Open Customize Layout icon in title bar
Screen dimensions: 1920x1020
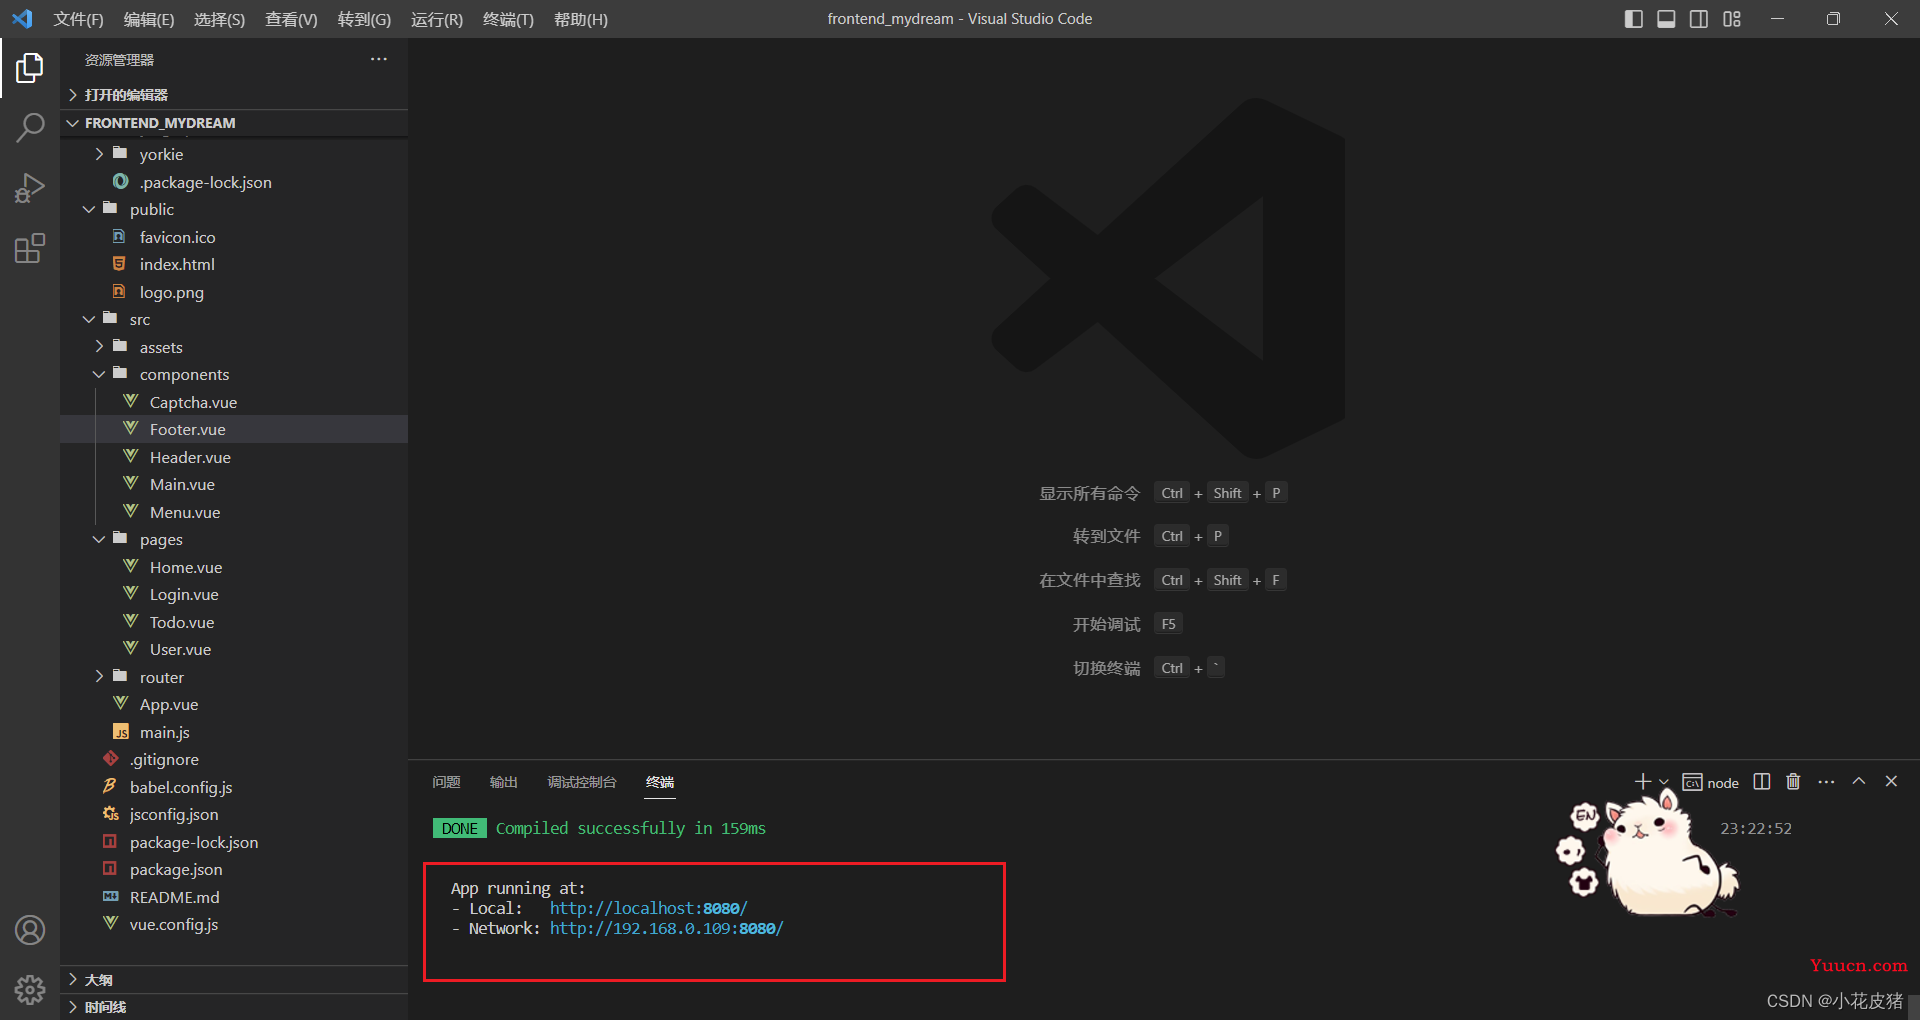click(1732, 19)
